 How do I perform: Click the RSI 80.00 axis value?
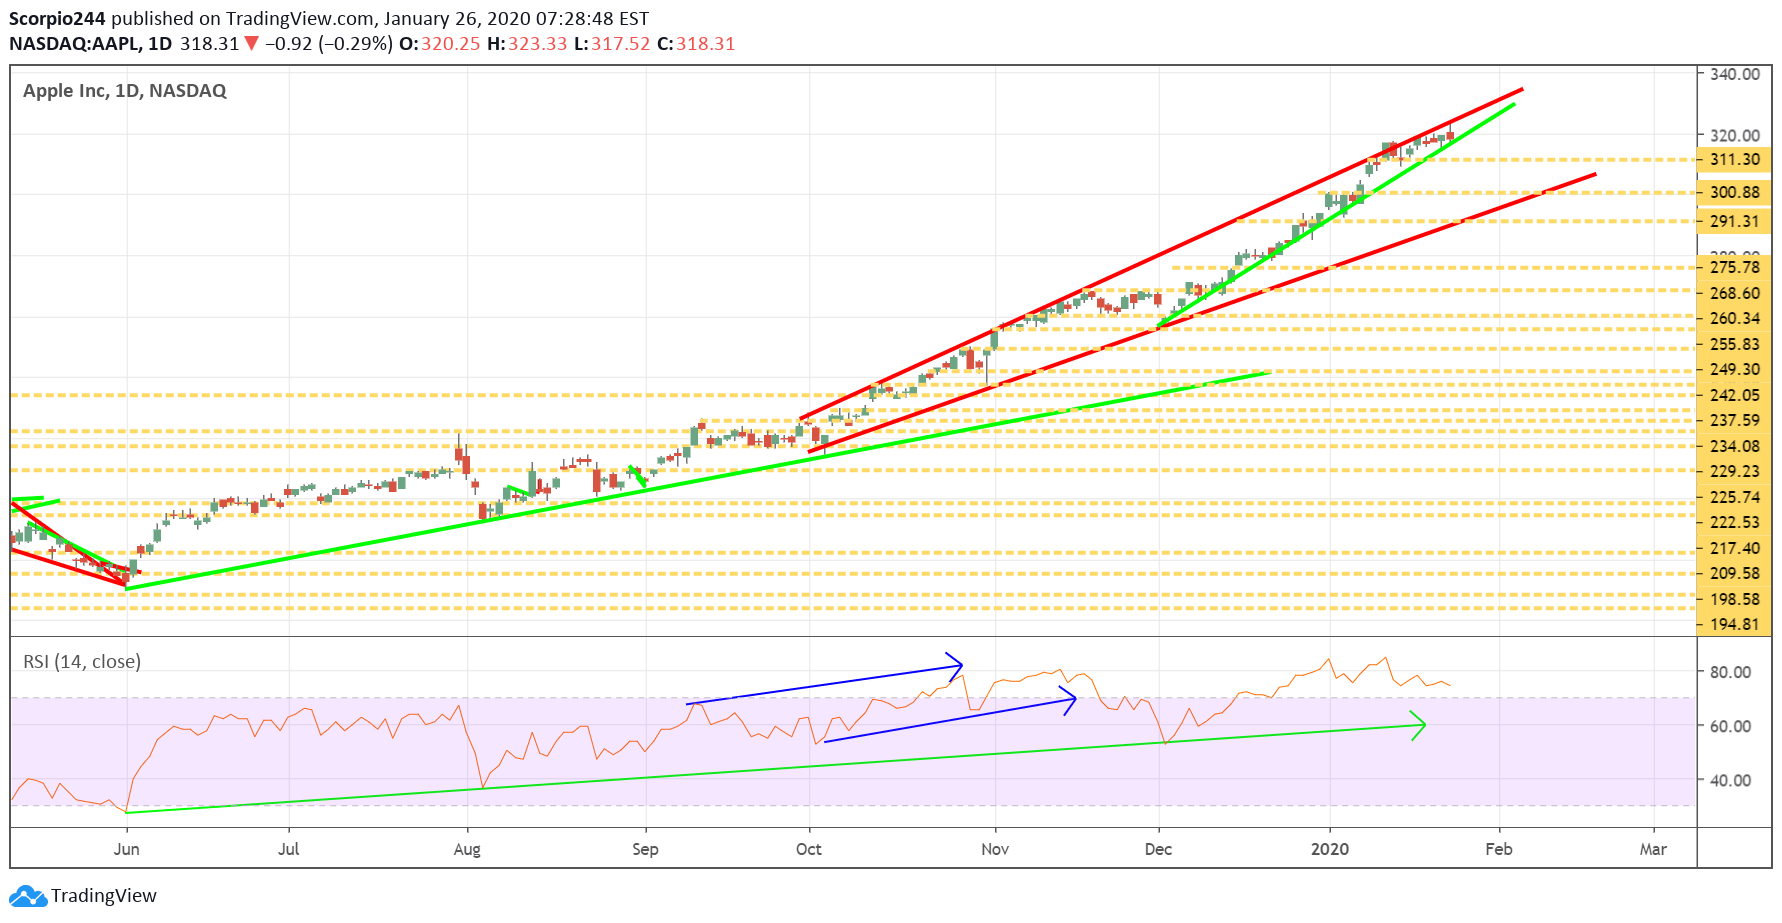(x=1730, y=673)
